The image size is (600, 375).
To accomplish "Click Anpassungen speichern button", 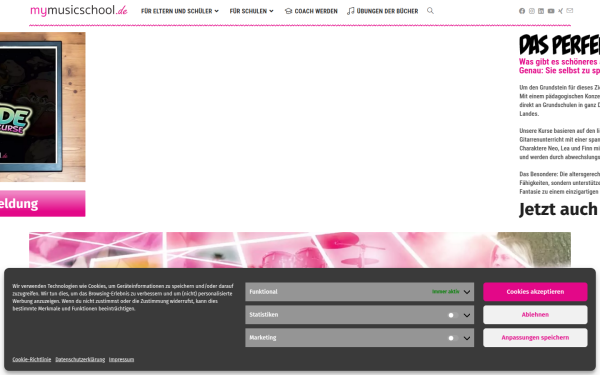I will click(x=535, y=338).
